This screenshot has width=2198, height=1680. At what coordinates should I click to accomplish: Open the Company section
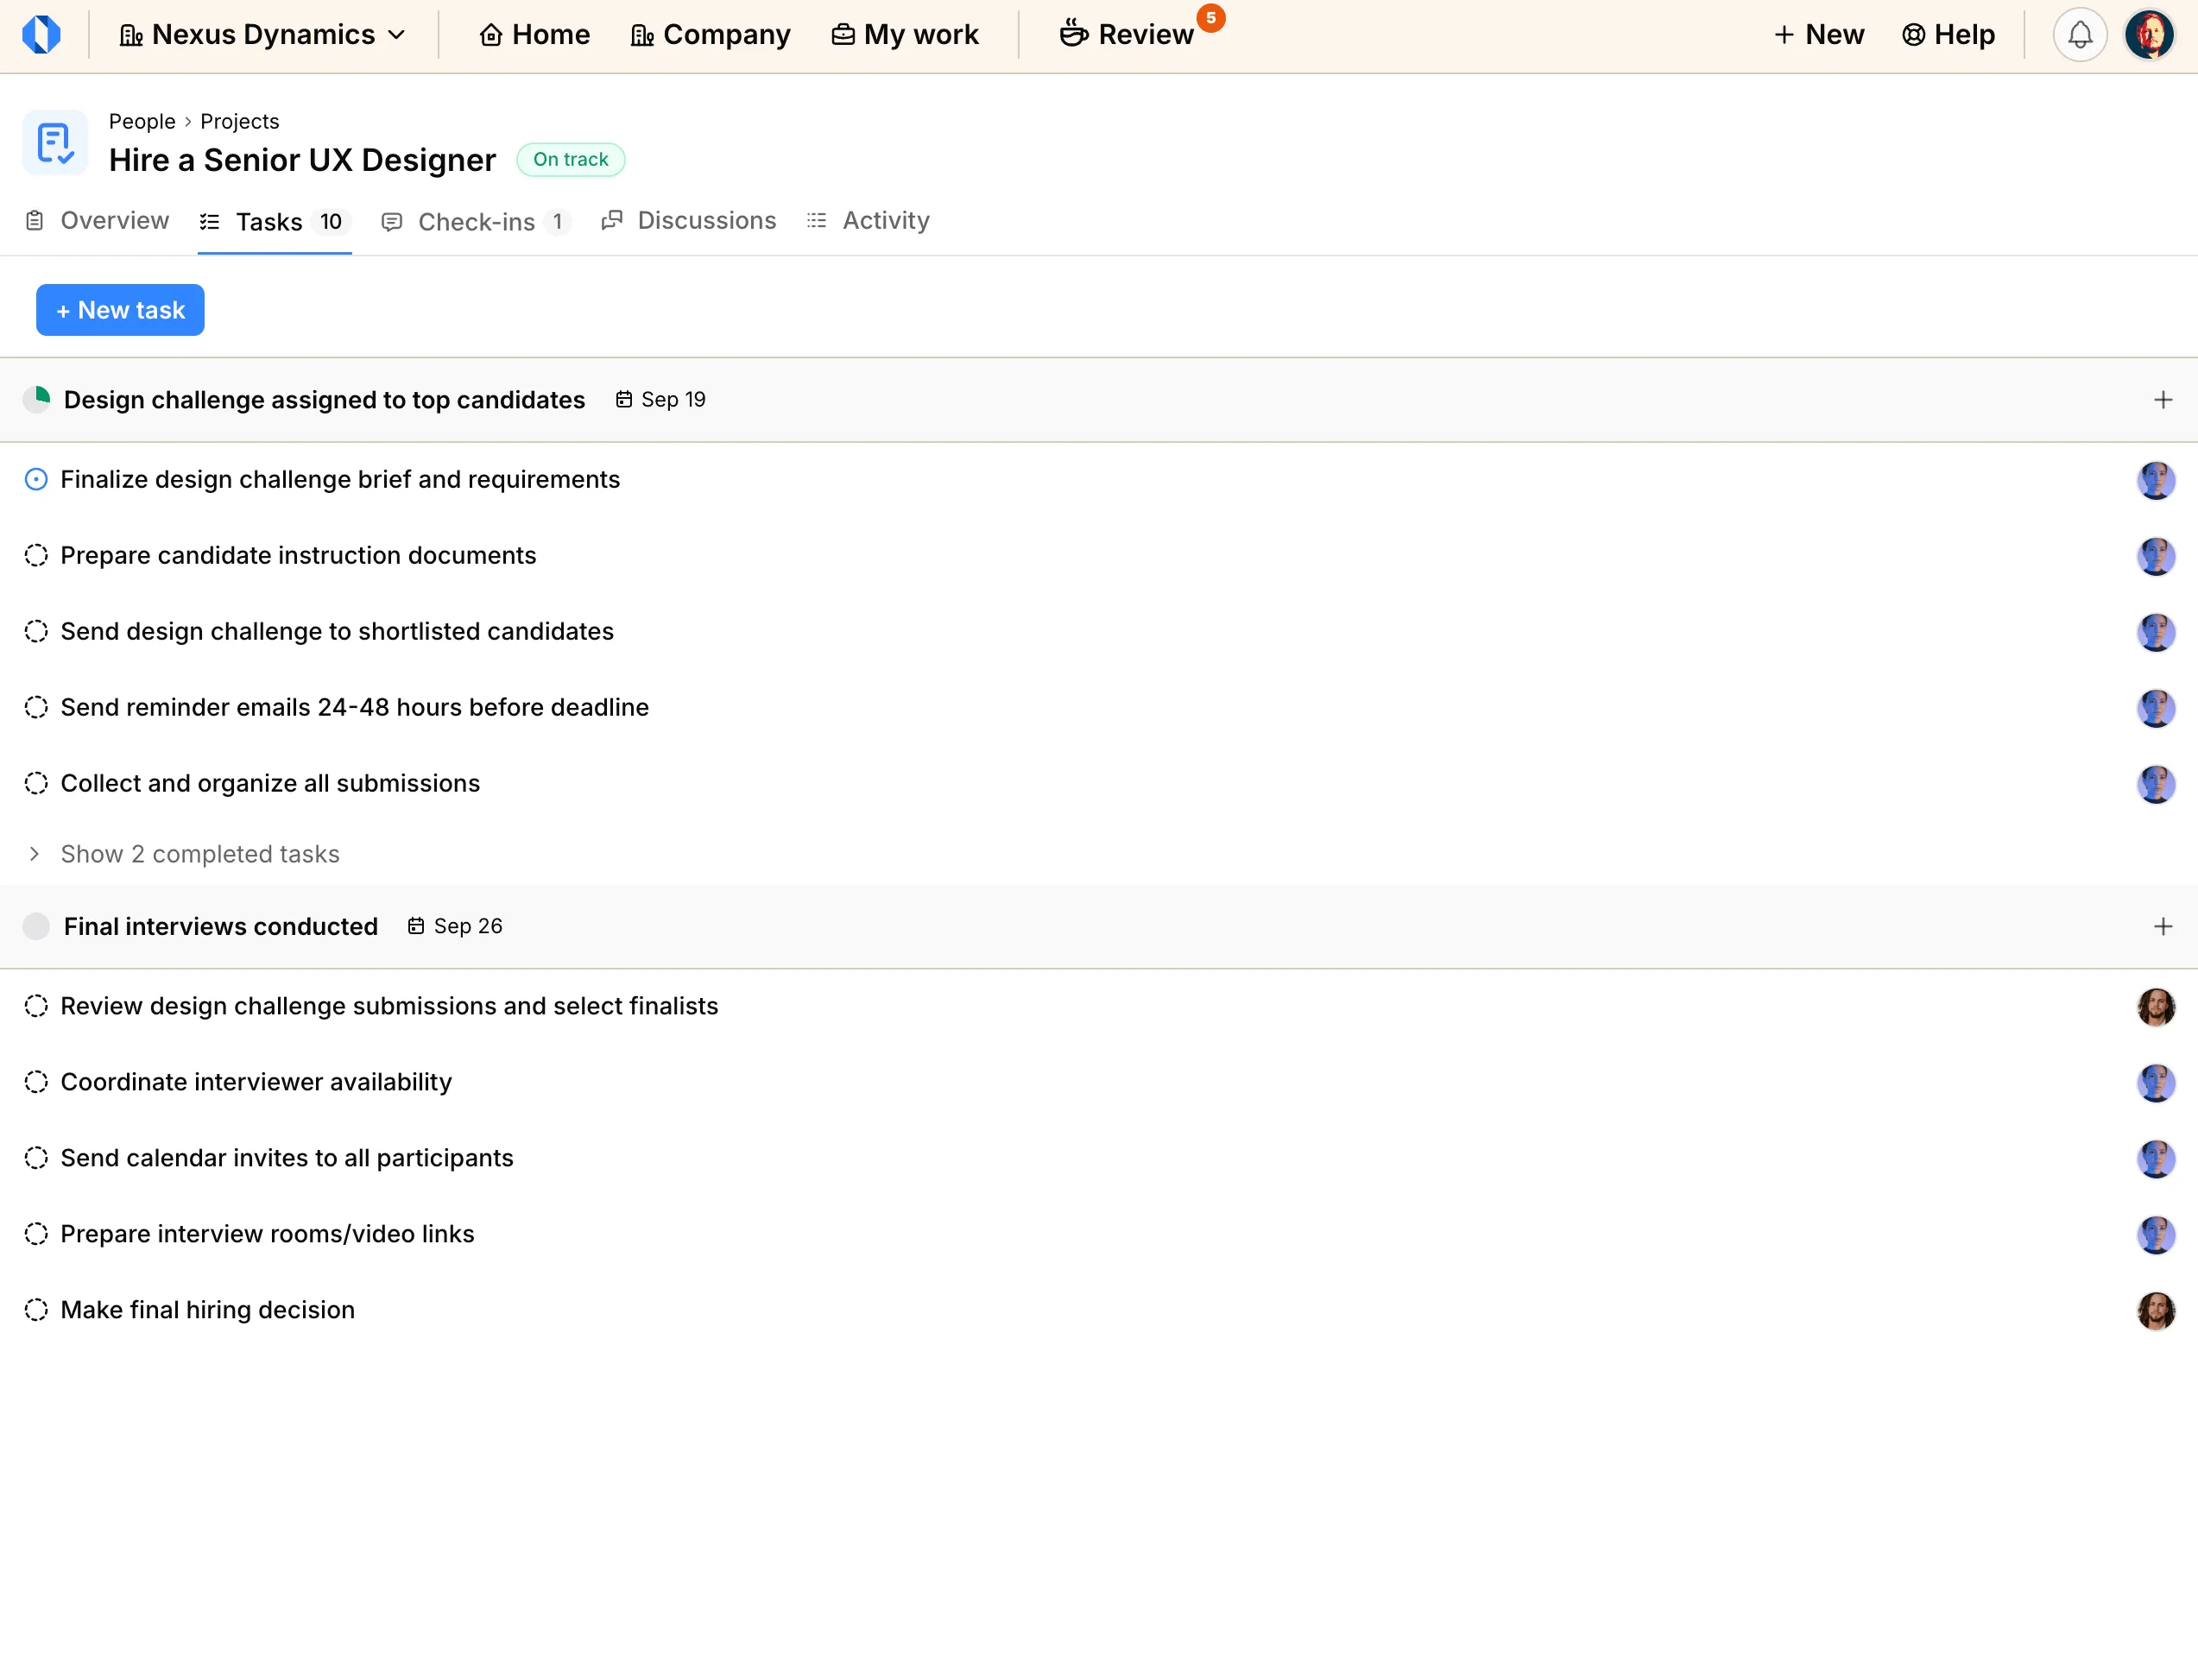(710, 34)
